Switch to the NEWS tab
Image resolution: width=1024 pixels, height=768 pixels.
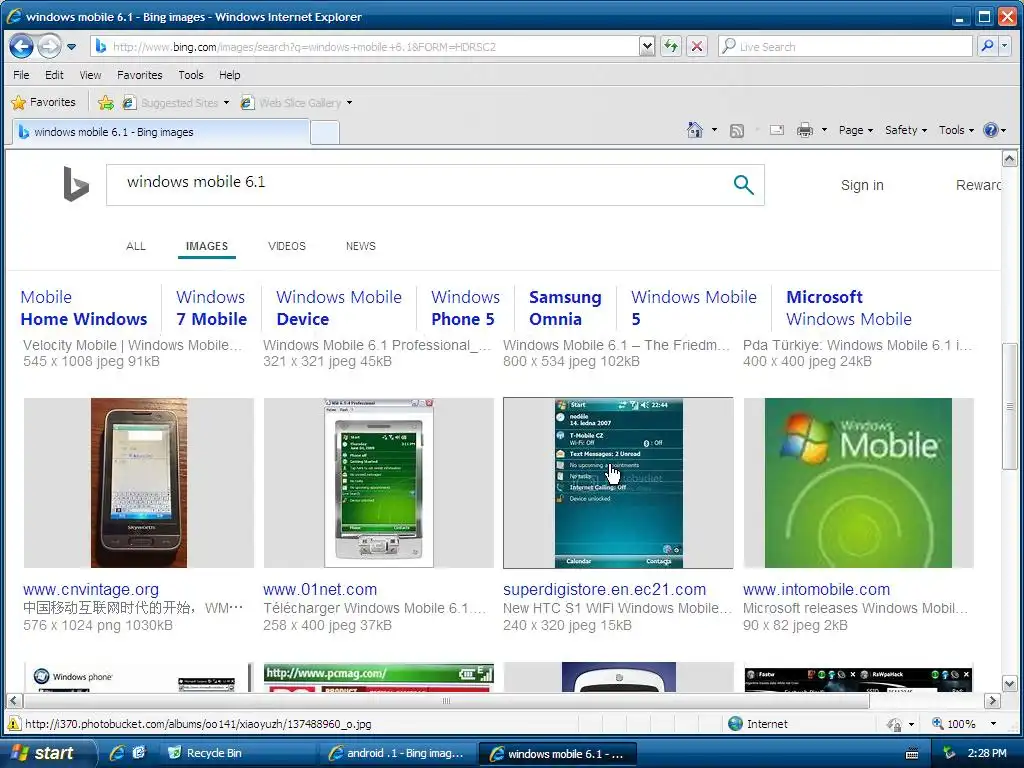360,246
